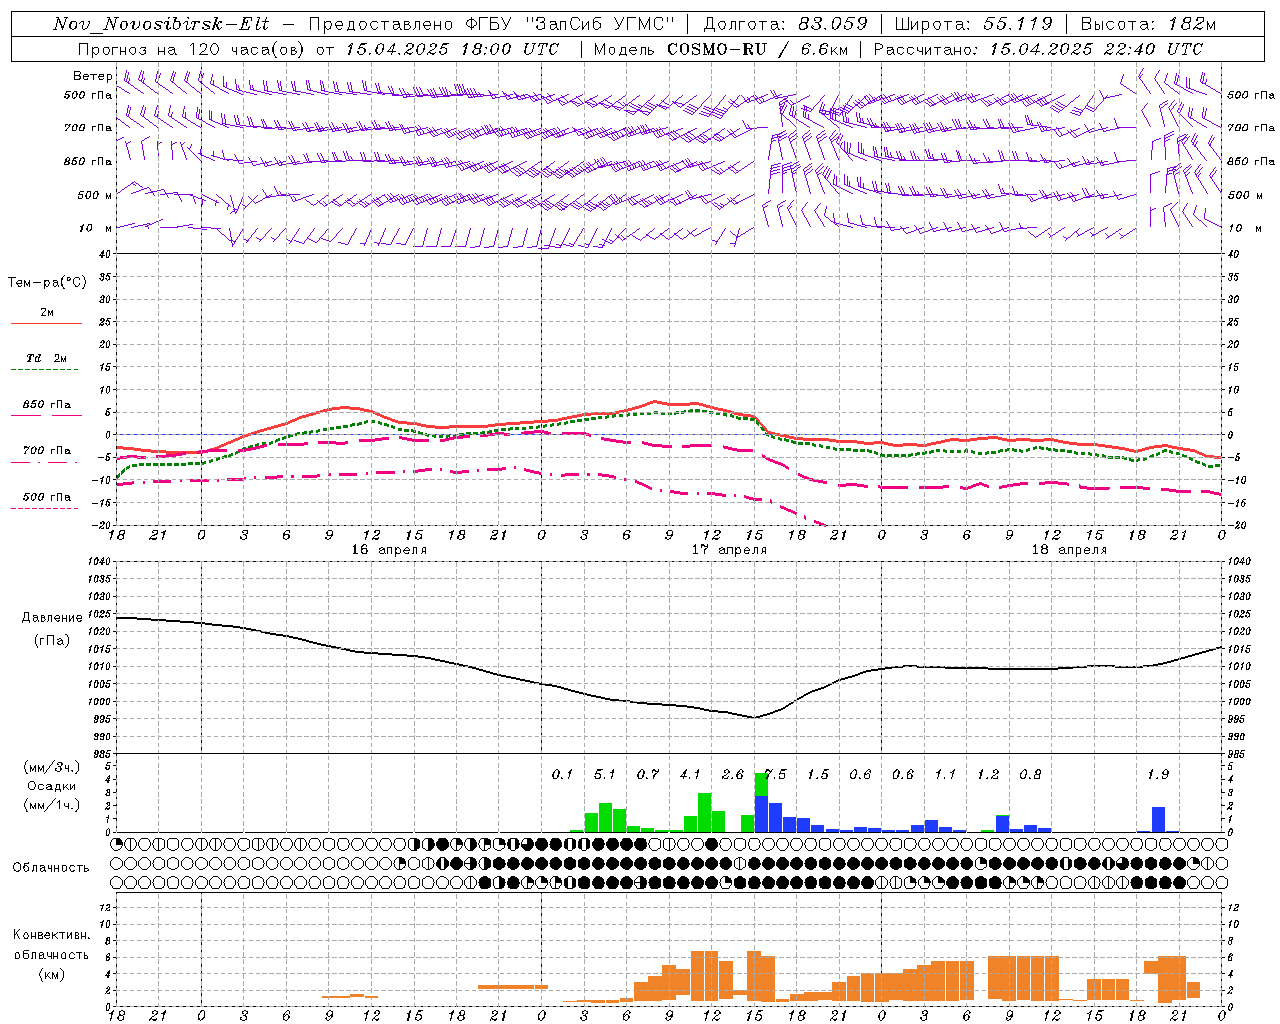Click the "Тем-ра(°C)" temperature panel label
The width and height of the screenshot is (1280, 1024).
coord(47,283)
